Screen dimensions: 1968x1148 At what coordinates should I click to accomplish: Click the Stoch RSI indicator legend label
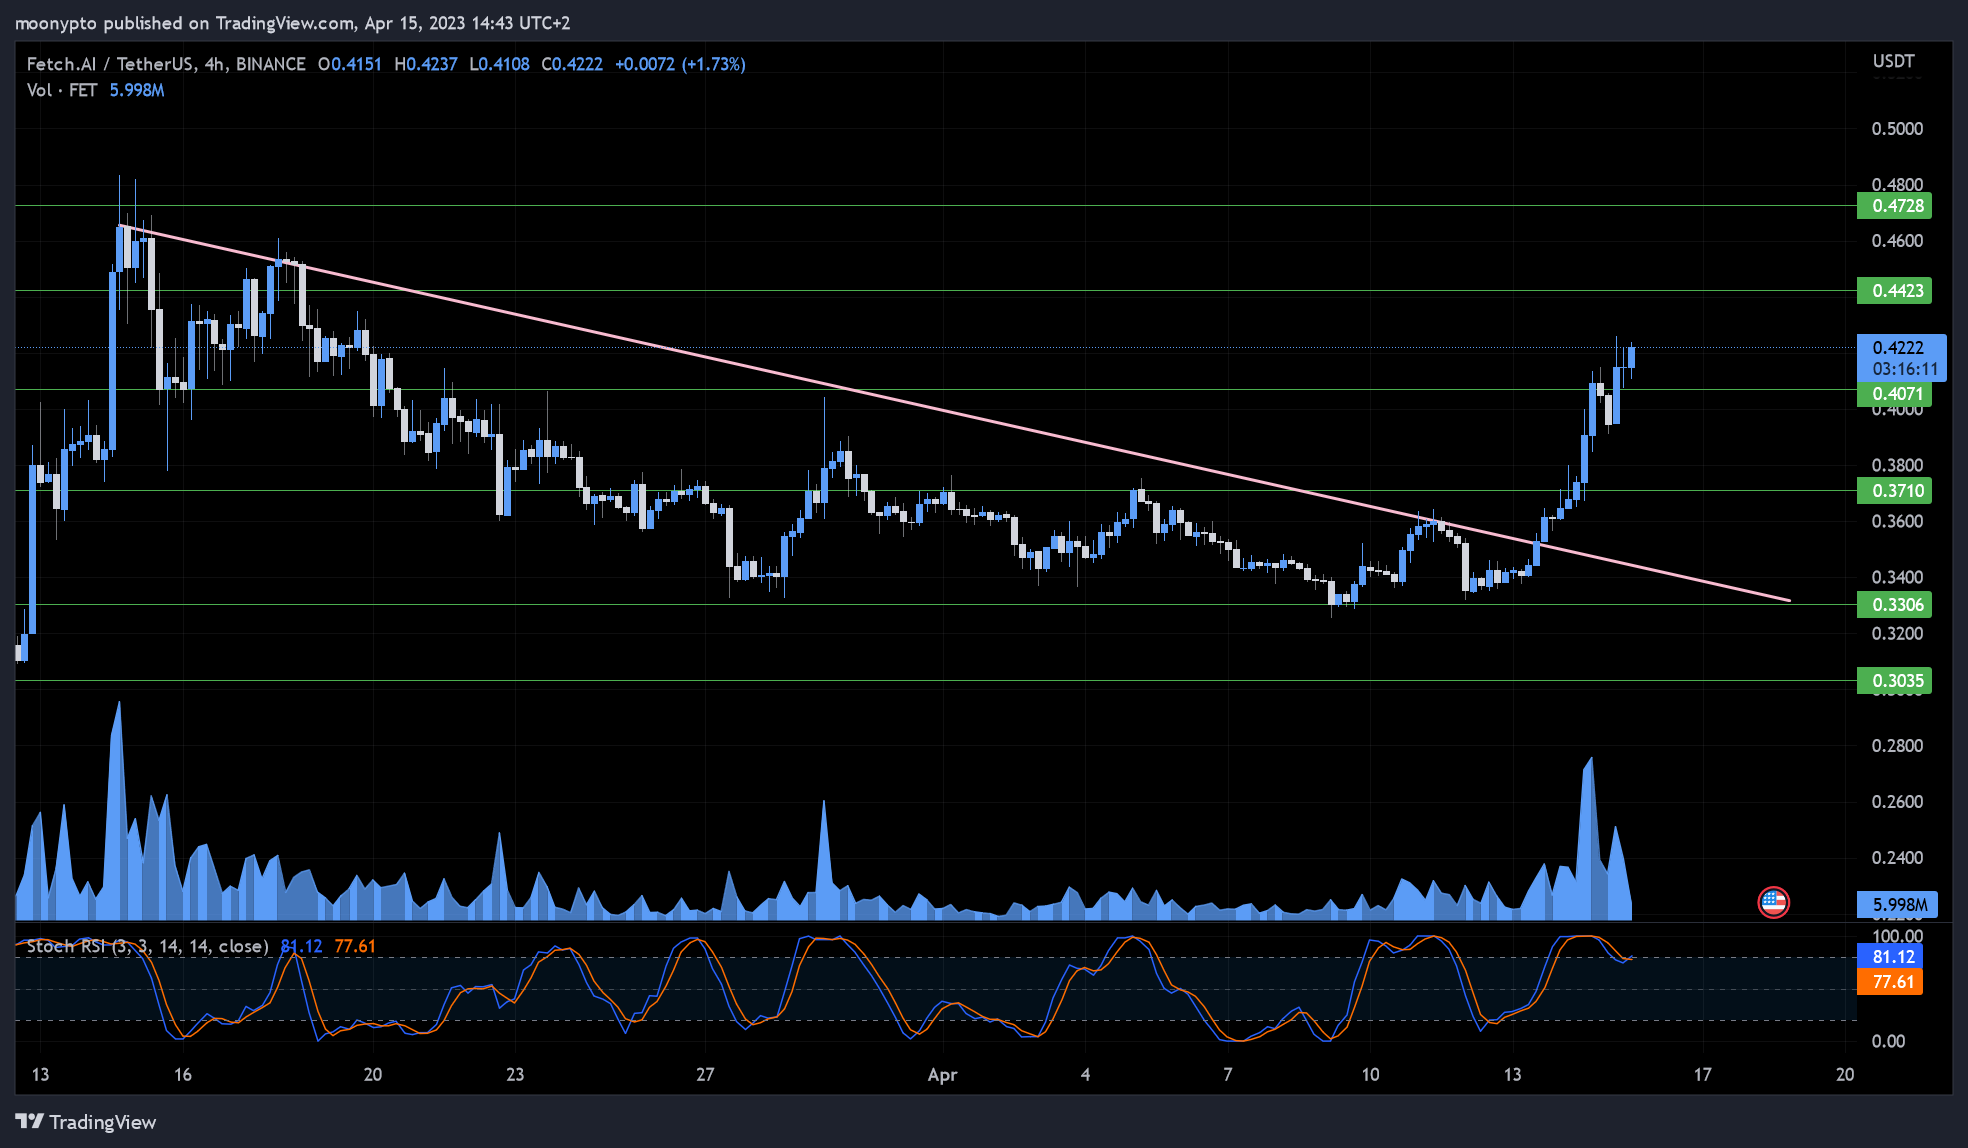148,946
